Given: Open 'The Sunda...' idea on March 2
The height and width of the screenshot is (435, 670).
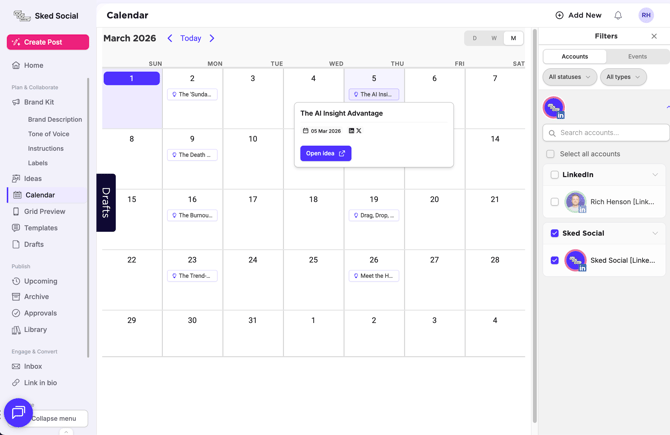Looking at the screenshot, I should (192, 94).
